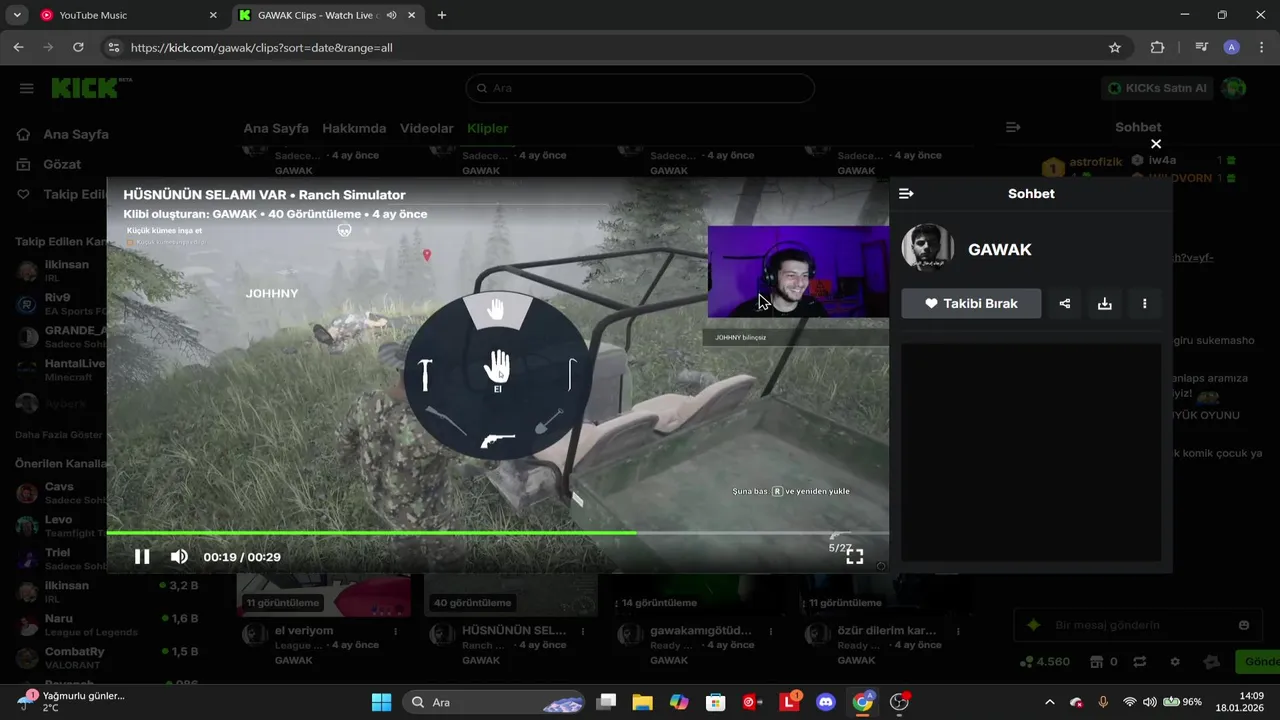Bookmark this page with the star

tap(1115, 47)
